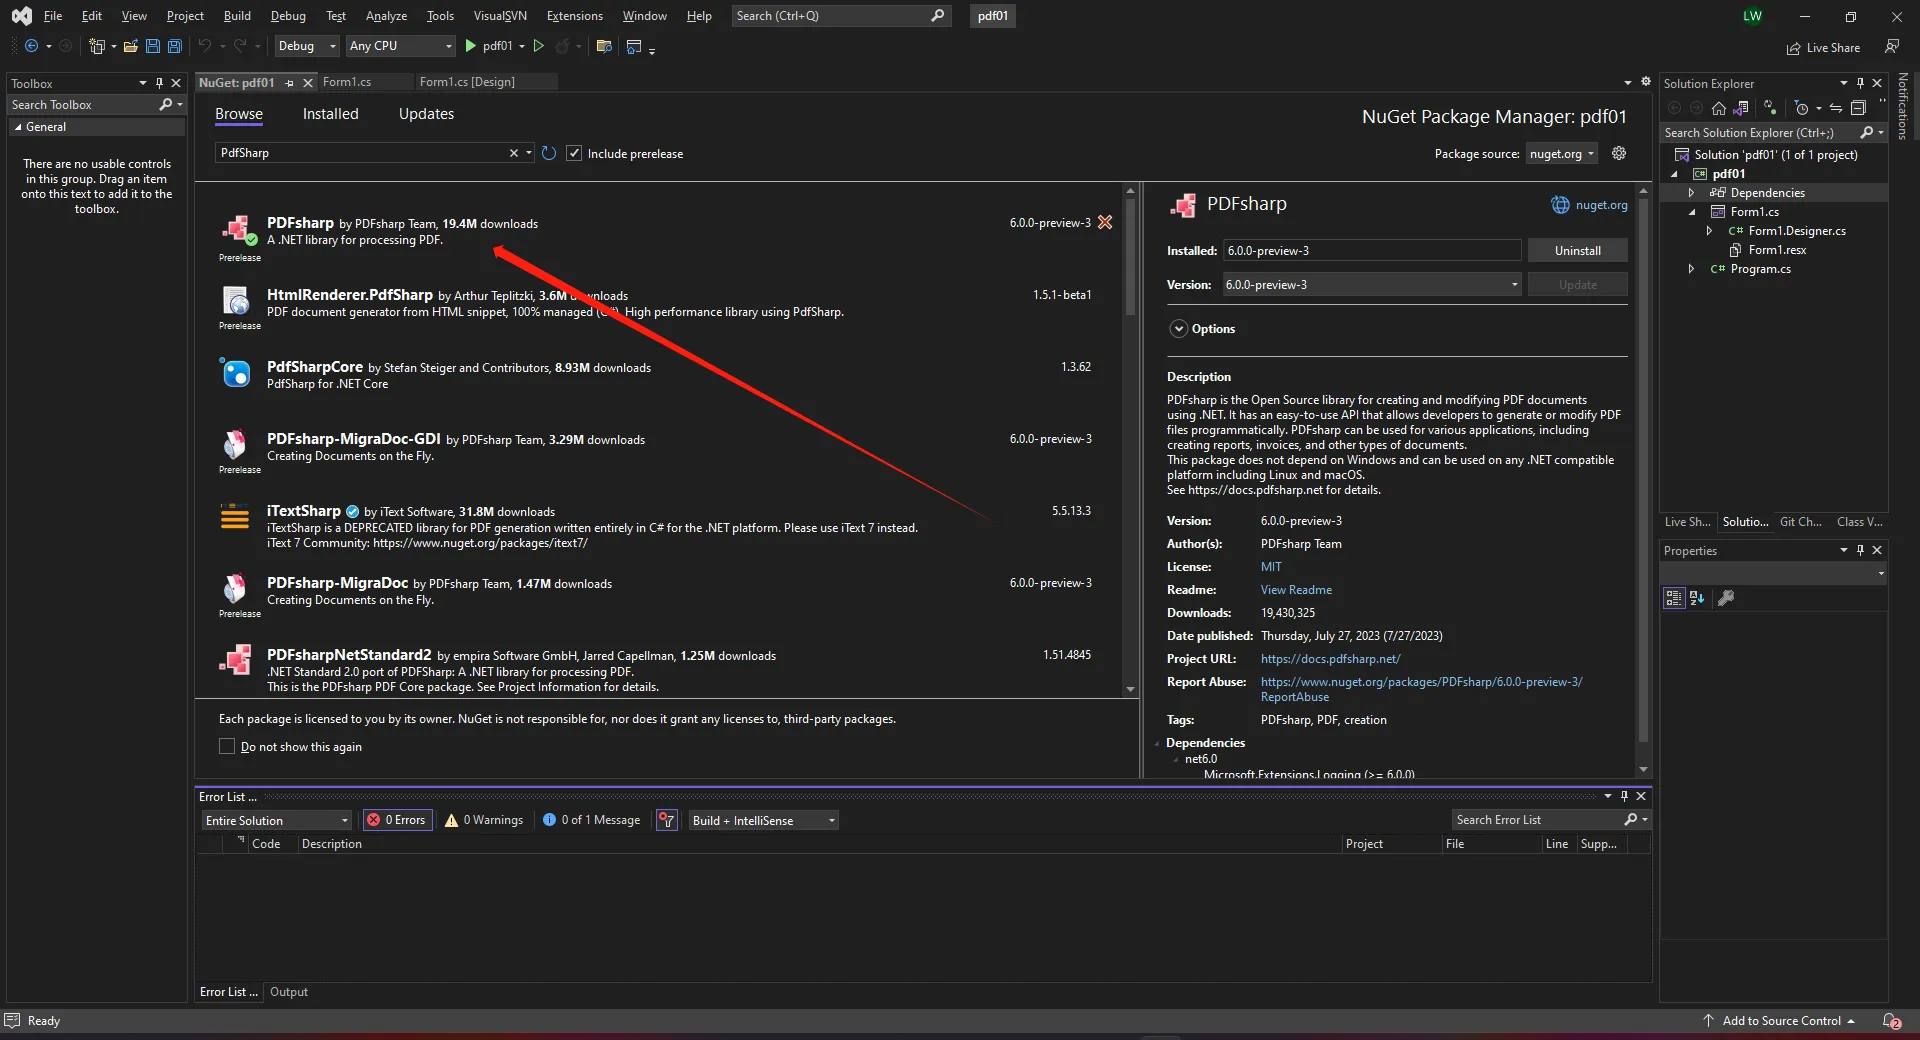Switch to Form1.cs [Design] tab

(467, 82)
